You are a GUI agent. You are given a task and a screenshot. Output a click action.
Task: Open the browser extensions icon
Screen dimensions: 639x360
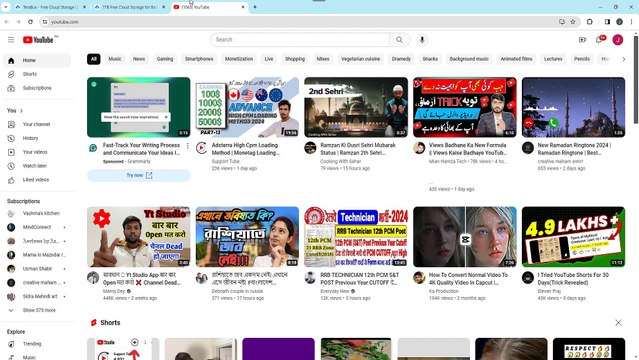coord(590,22)
